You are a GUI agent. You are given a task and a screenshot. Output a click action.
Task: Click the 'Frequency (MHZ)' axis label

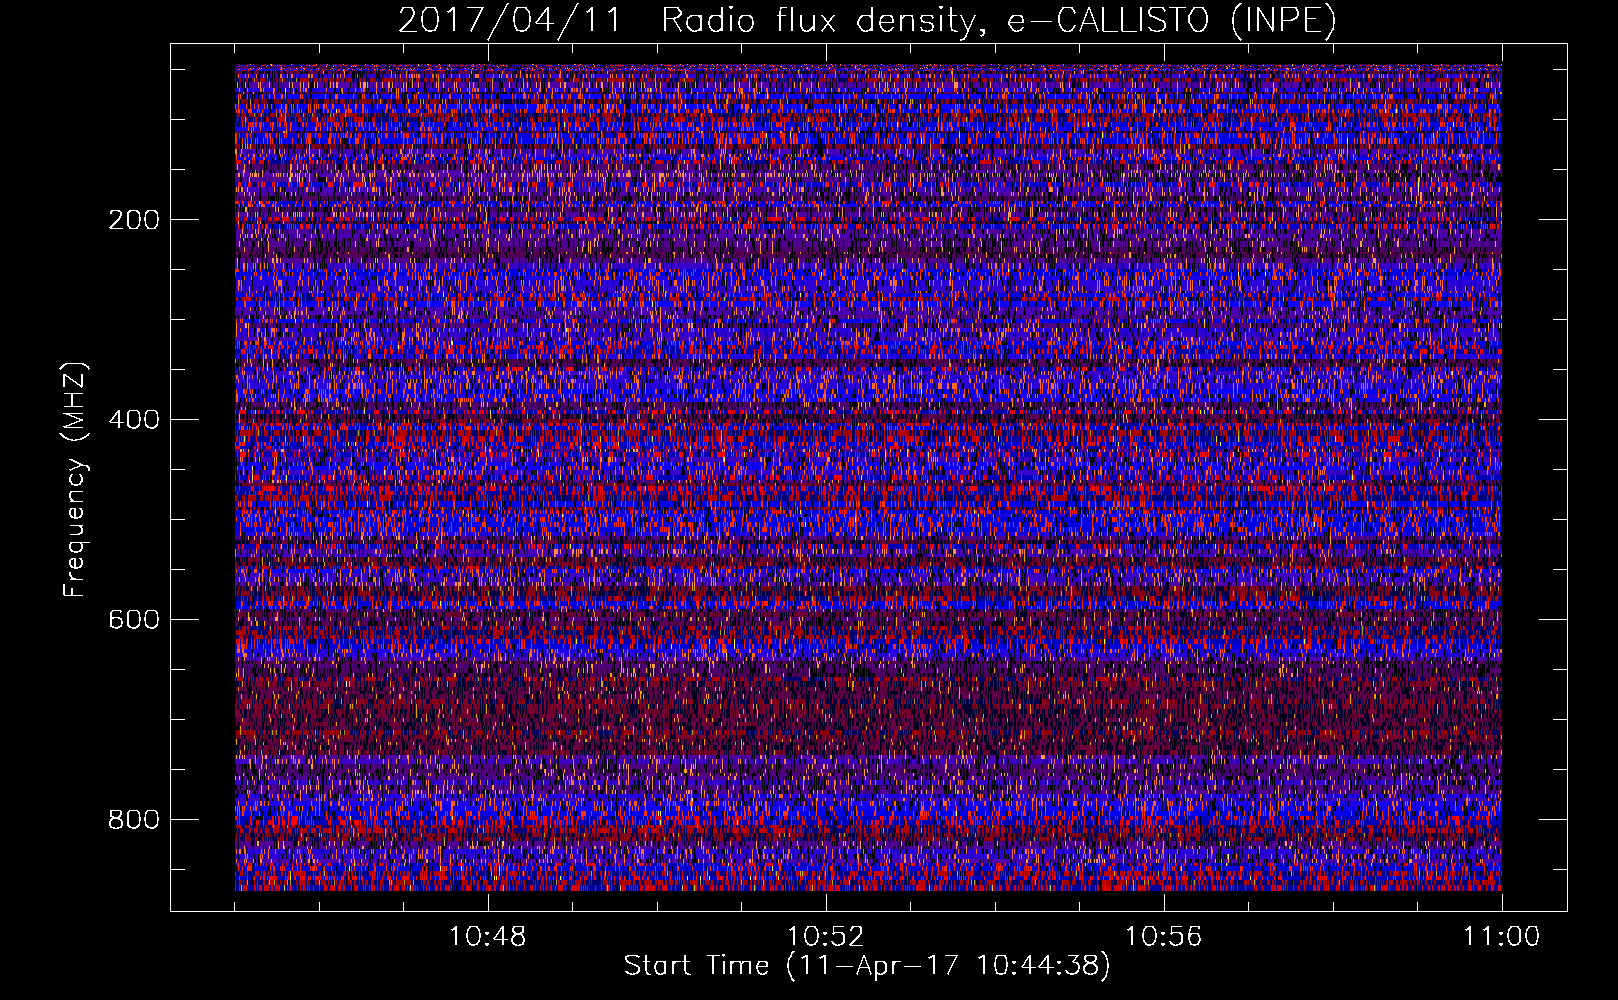point(76,480)
